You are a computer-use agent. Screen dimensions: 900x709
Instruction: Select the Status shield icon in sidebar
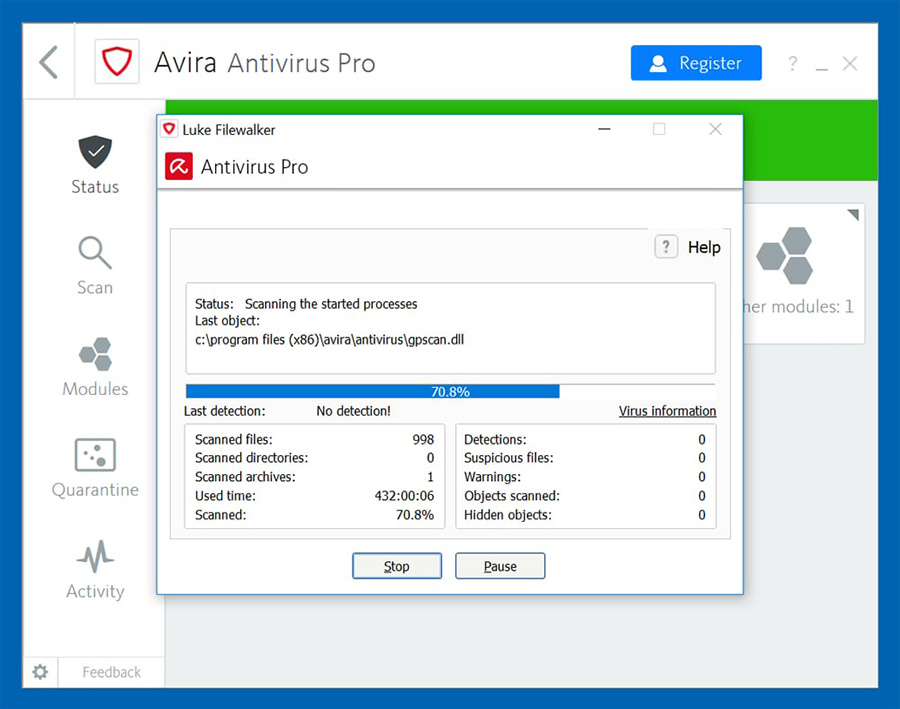click(94, 152)
